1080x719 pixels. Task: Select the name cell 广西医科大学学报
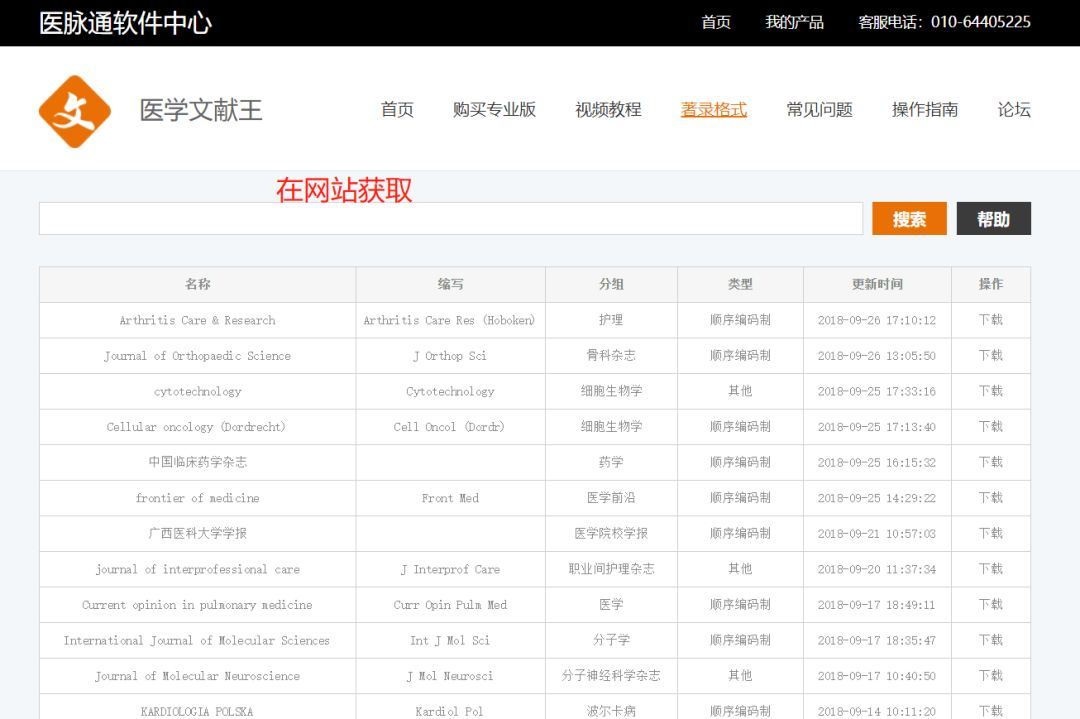click(x=198, y=533)
